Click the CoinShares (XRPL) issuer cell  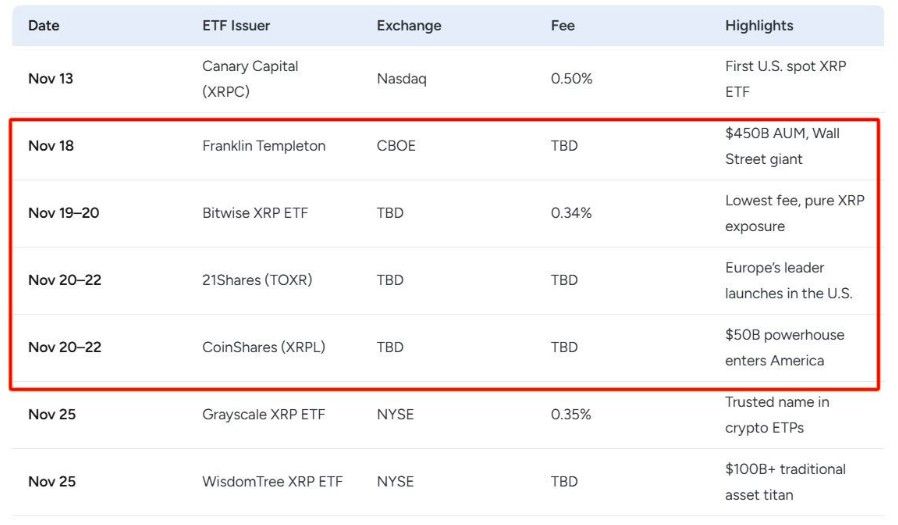[x=264, y=347]
